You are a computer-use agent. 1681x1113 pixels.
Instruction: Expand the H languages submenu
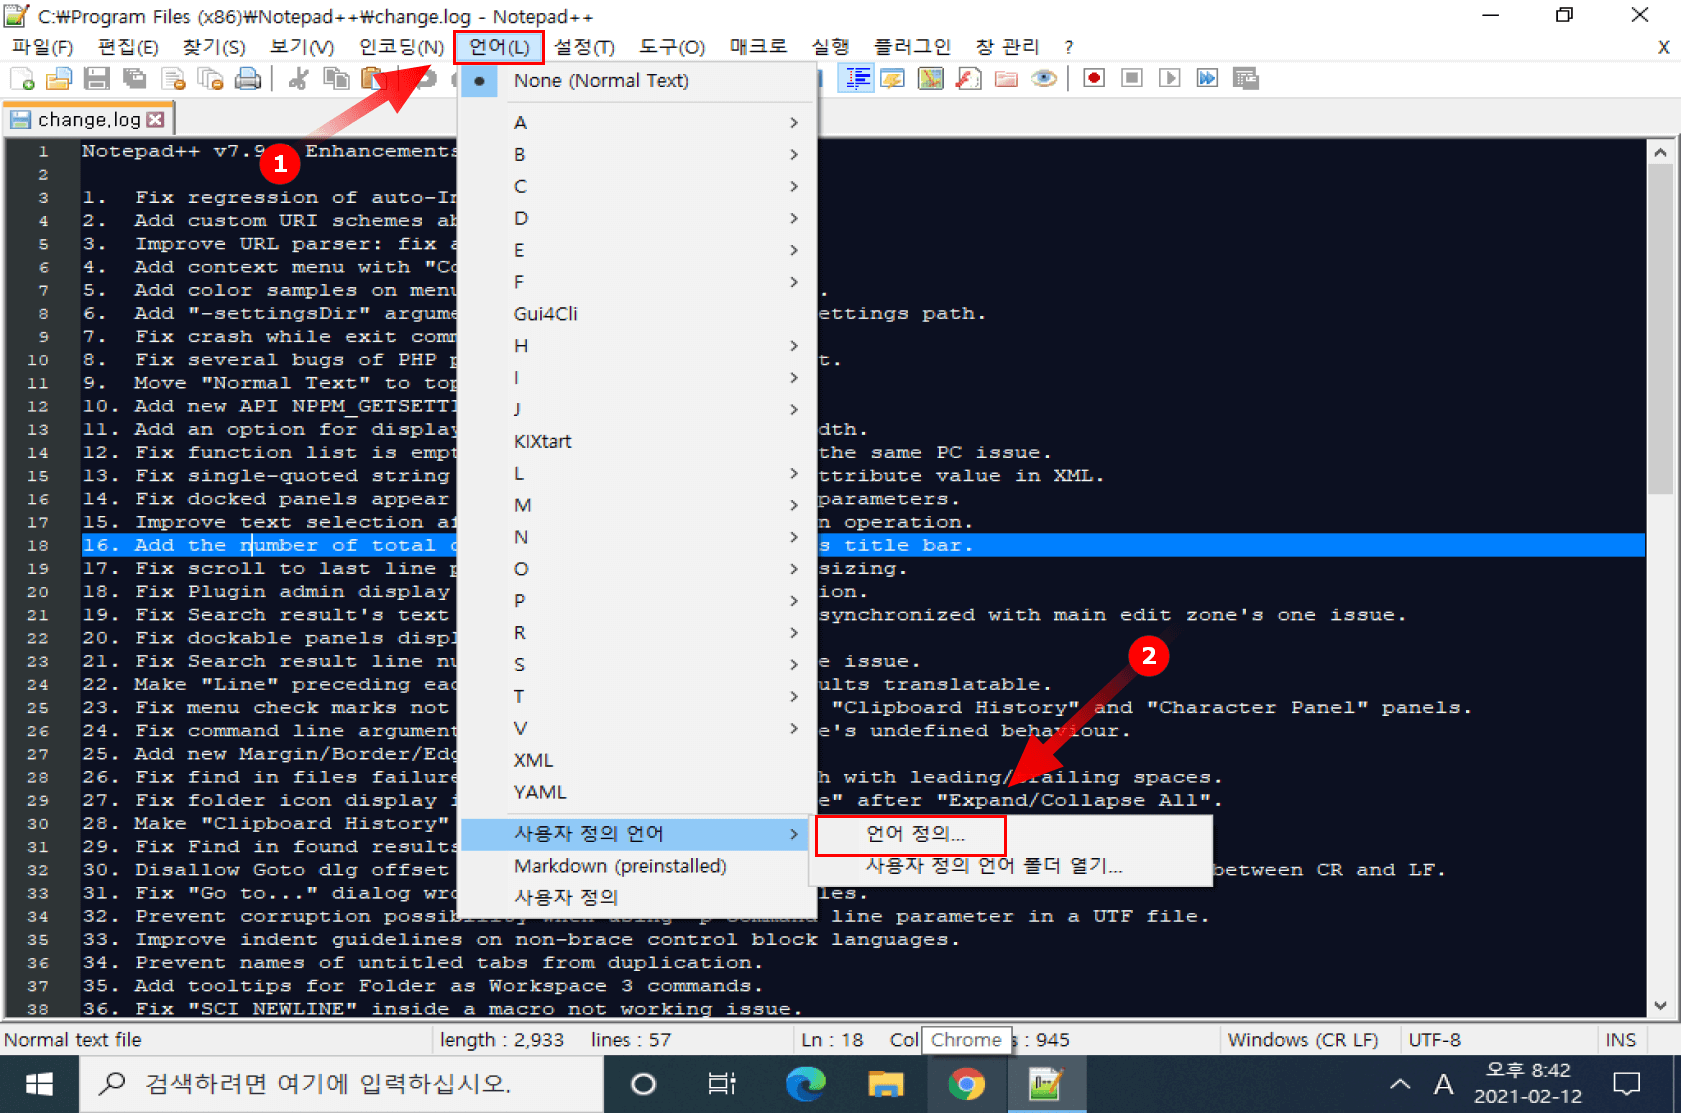637,346
